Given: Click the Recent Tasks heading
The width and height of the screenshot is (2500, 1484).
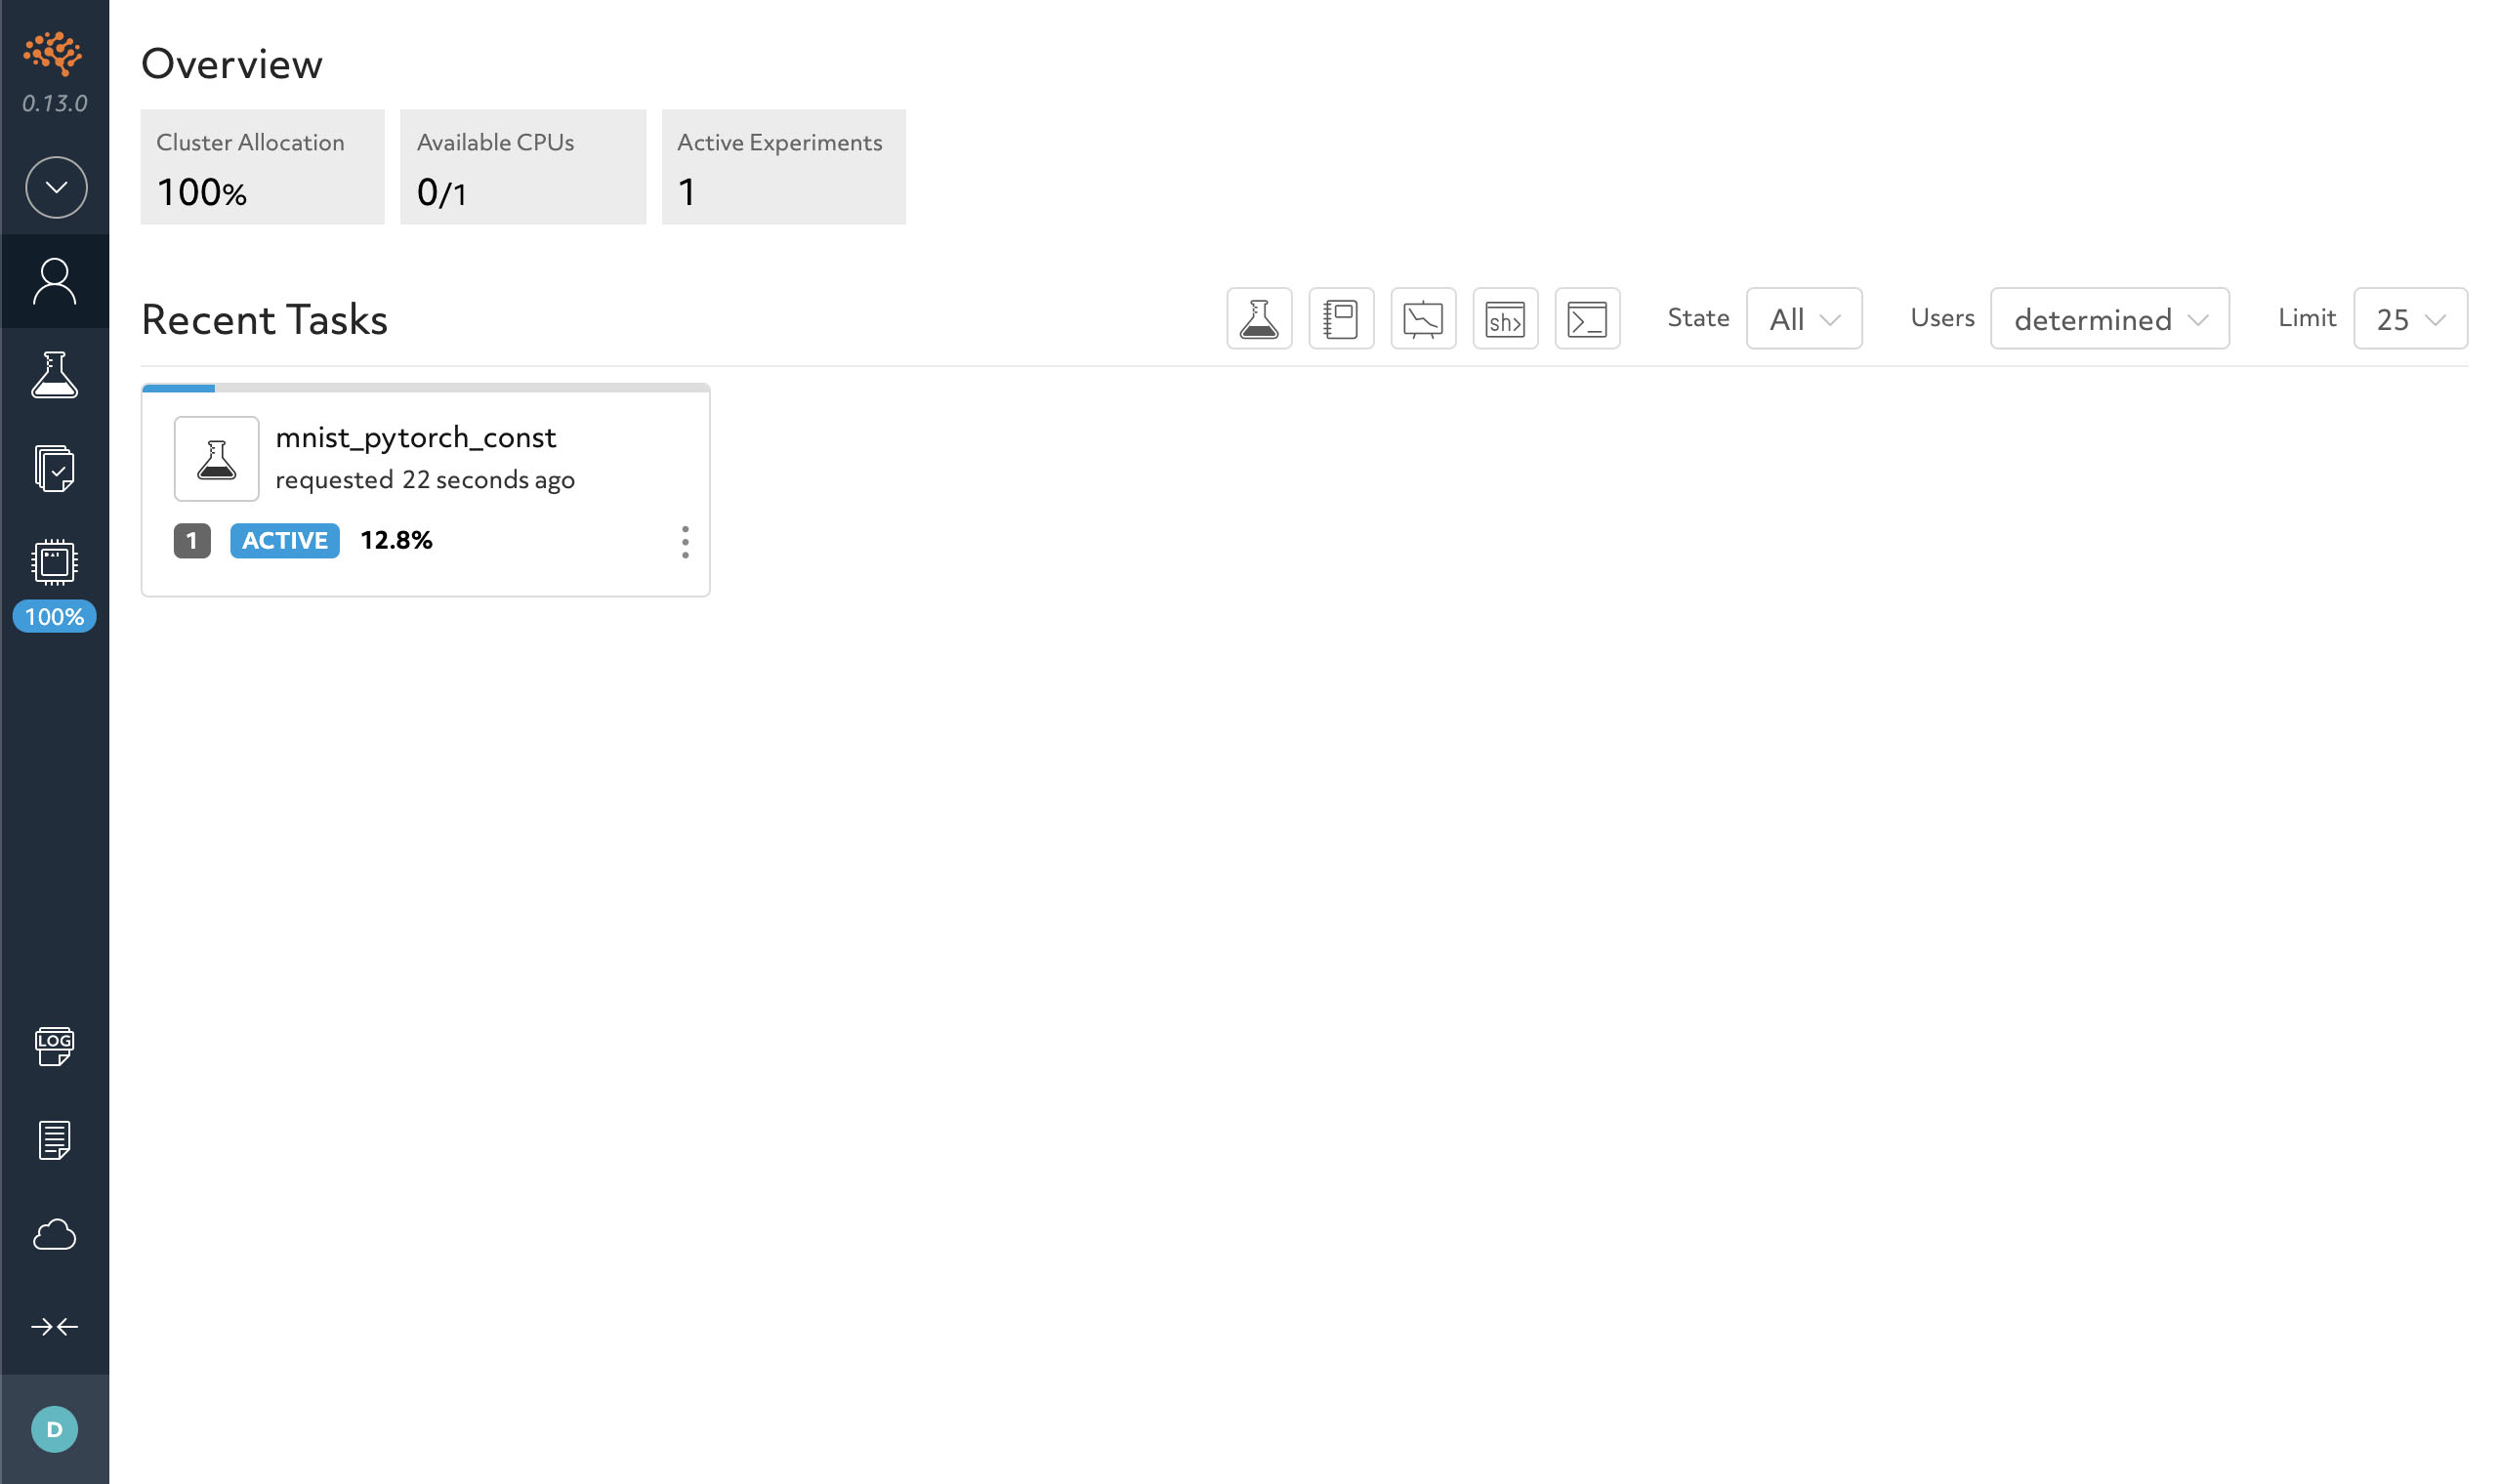Looking at the screenshot, I should click(x=264, y=320).
